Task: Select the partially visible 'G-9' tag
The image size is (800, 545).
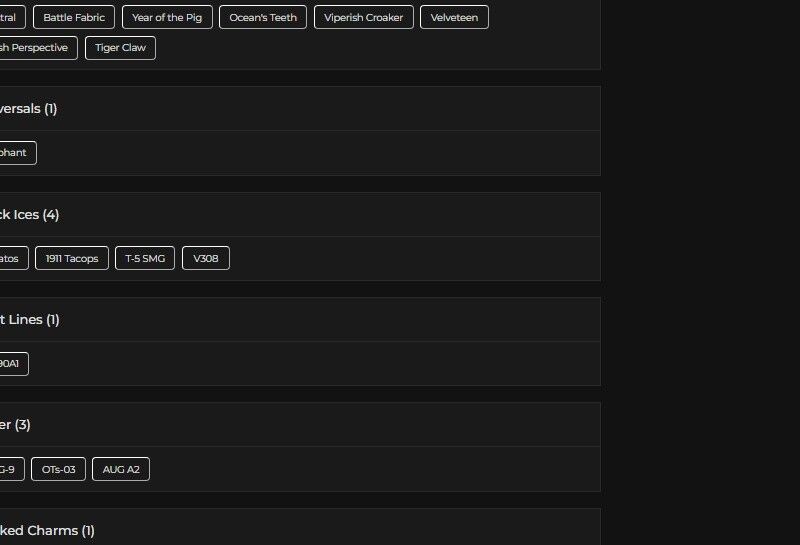Action: (10, 469)
